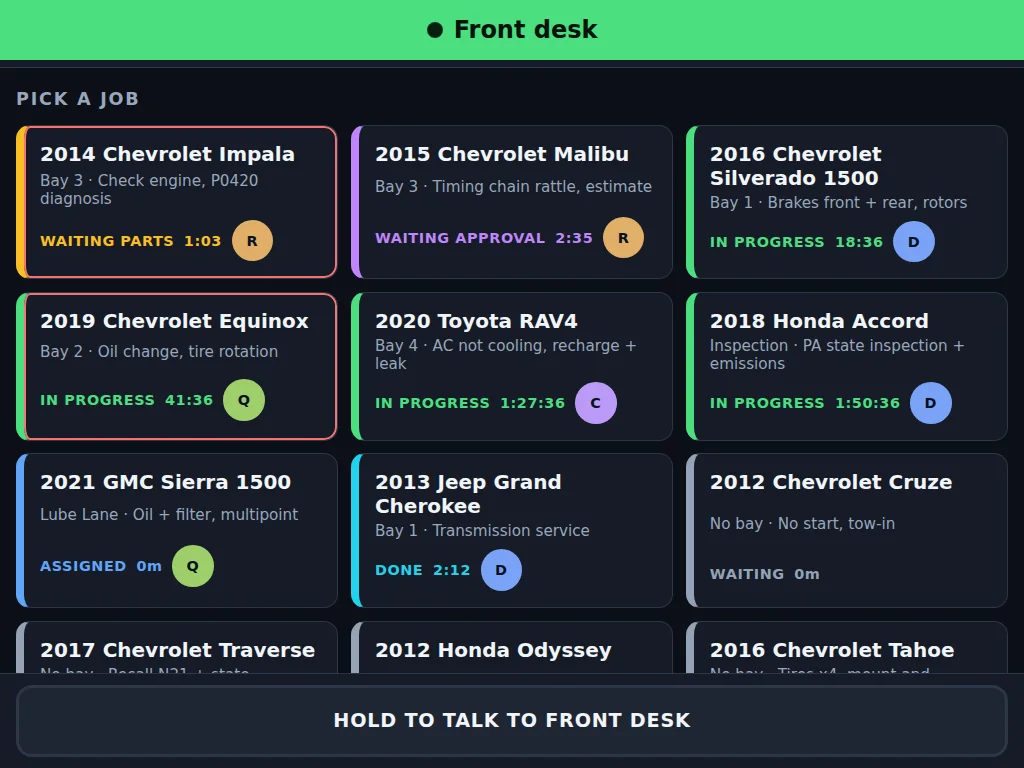Viewport: 1024px width, 768px height.
Task: Open the 2017 Chevrolet Traverse job
Action: [176, 648]
